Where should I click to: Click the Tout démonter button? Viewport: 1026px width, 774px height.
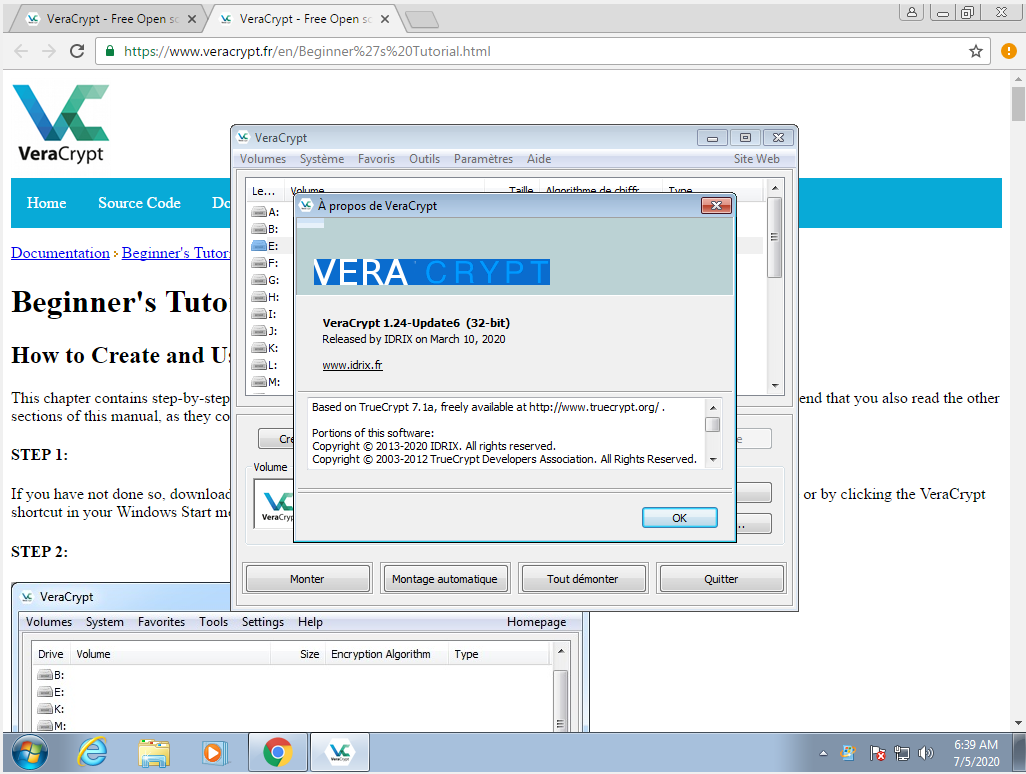click(x=582, y=579)
